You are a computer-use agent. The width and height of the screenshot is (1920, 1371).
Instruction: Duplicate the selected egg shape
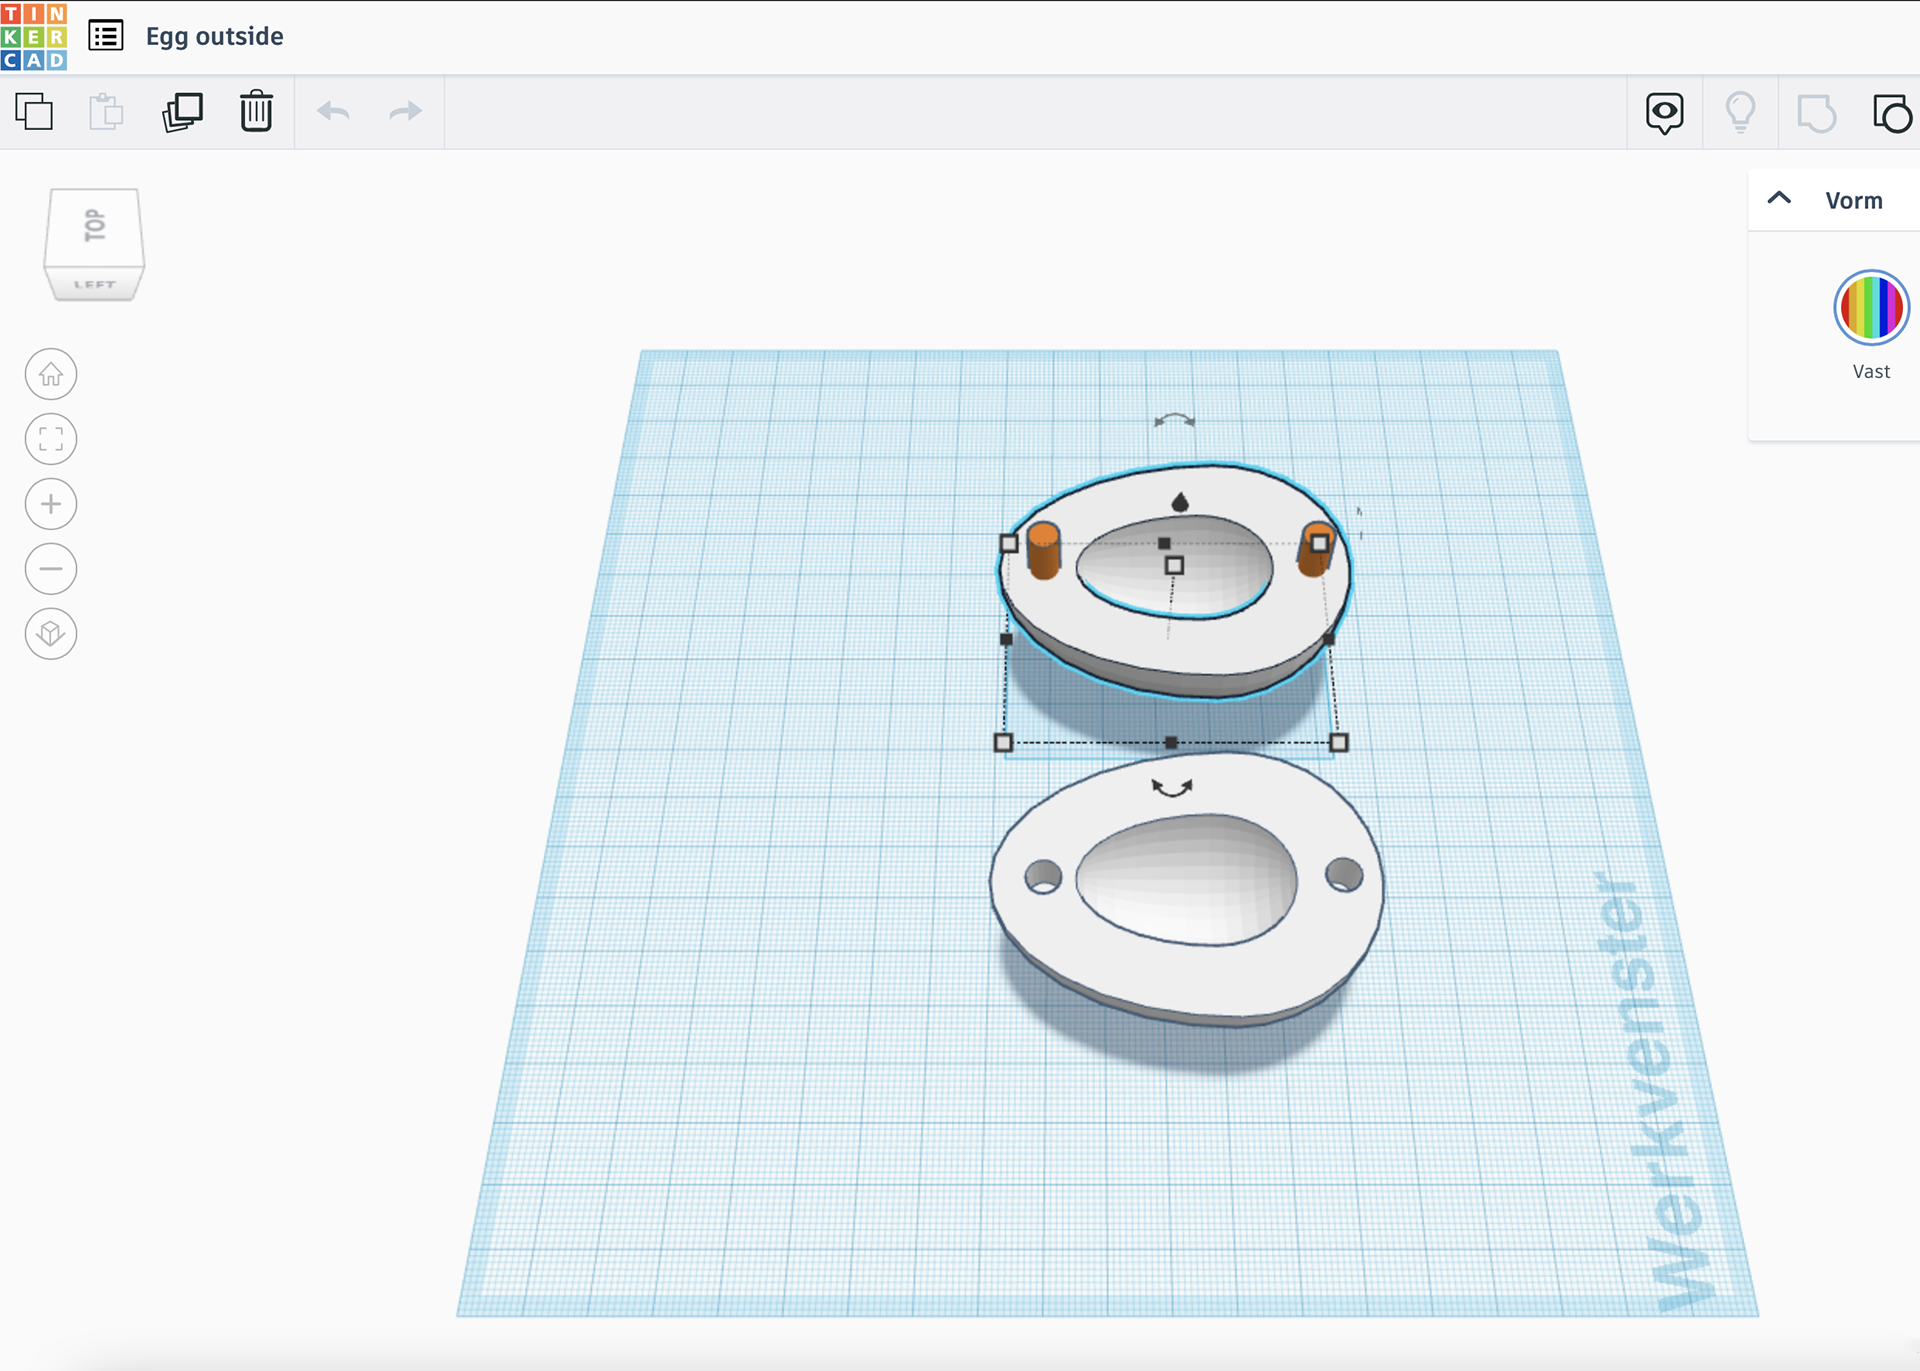[182, 112]
